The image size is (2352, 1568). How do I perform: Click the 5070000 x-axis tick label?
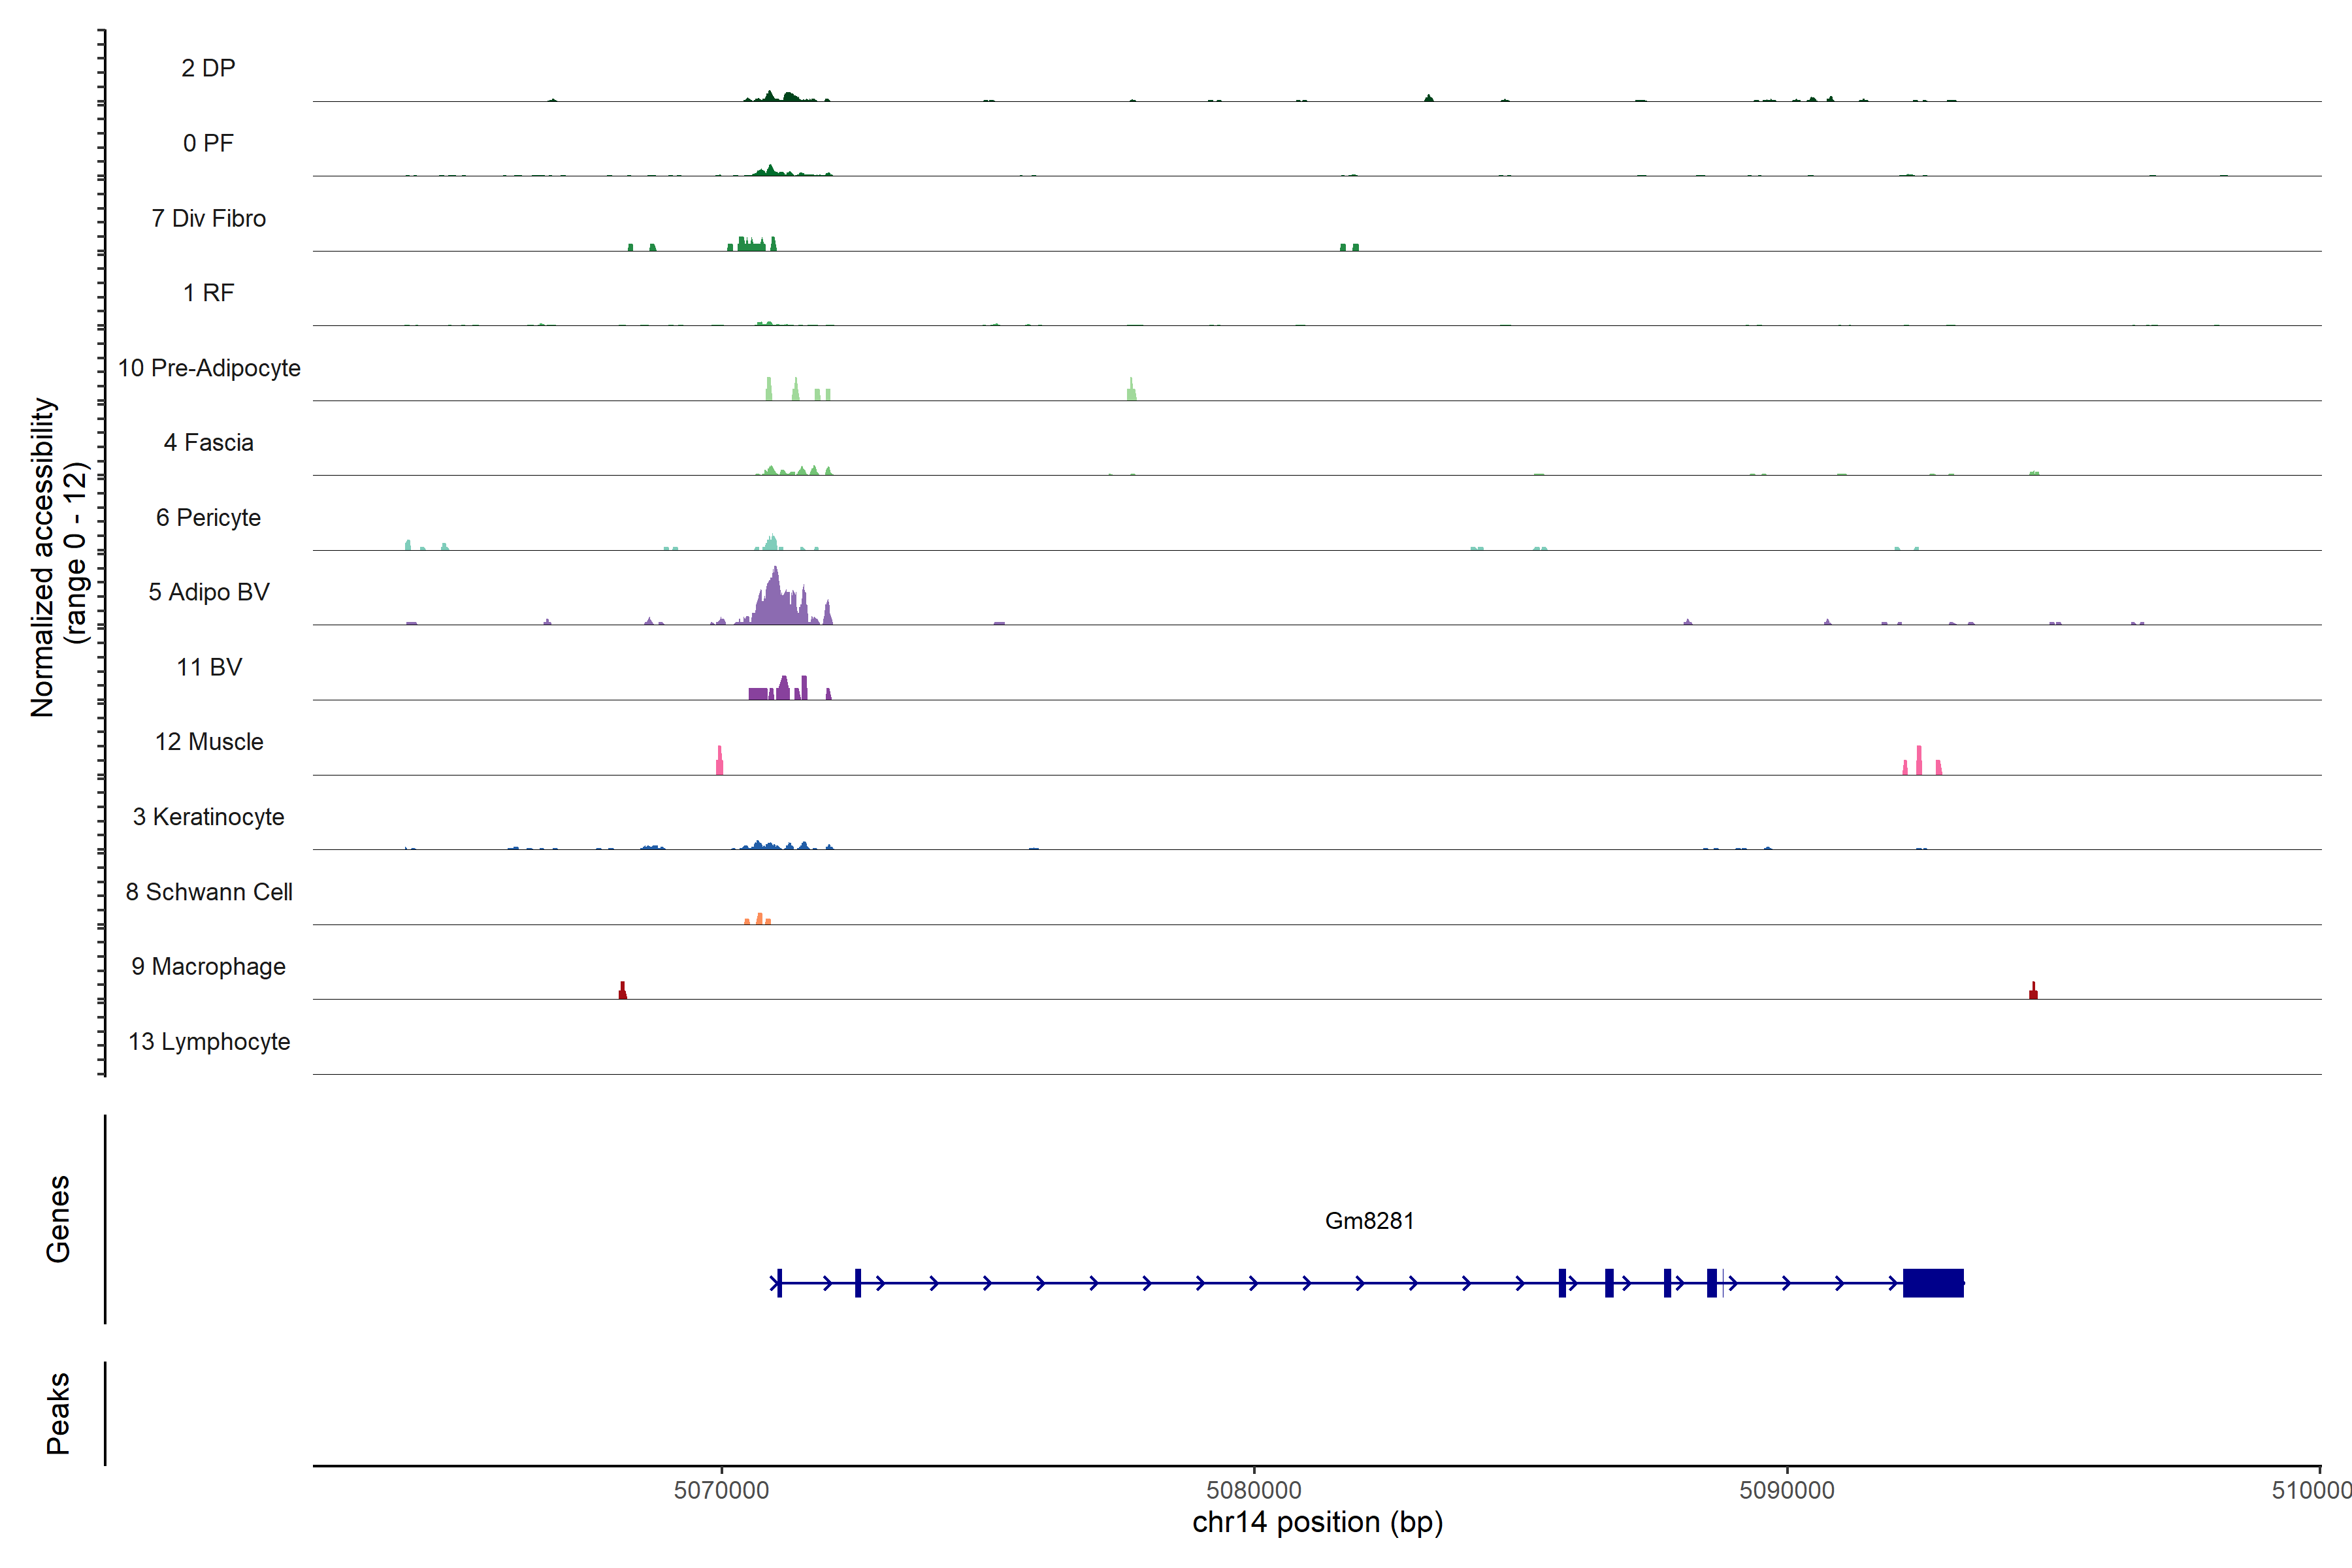(x=721, y=1490)
